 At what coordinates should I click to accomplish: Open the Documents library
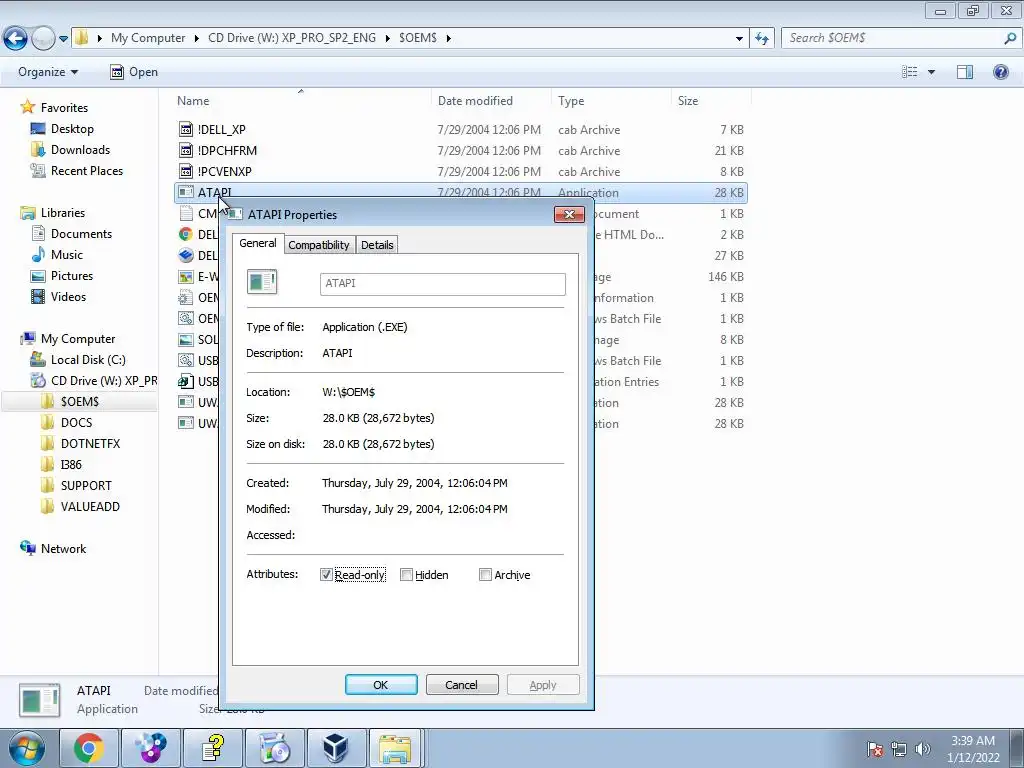[81, 234]
